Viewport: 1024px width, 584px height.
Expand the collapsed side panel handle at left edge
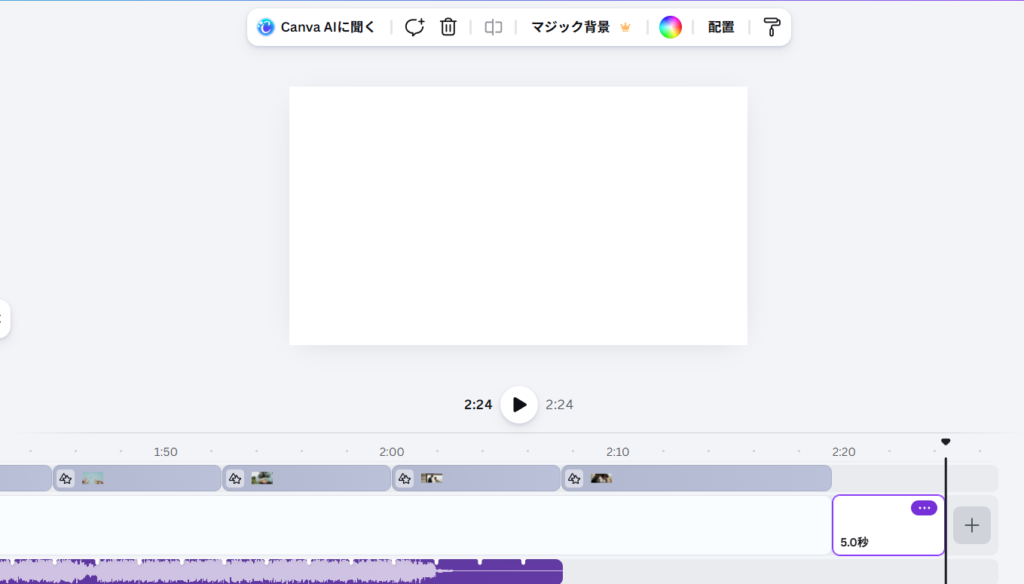[3, 319]
